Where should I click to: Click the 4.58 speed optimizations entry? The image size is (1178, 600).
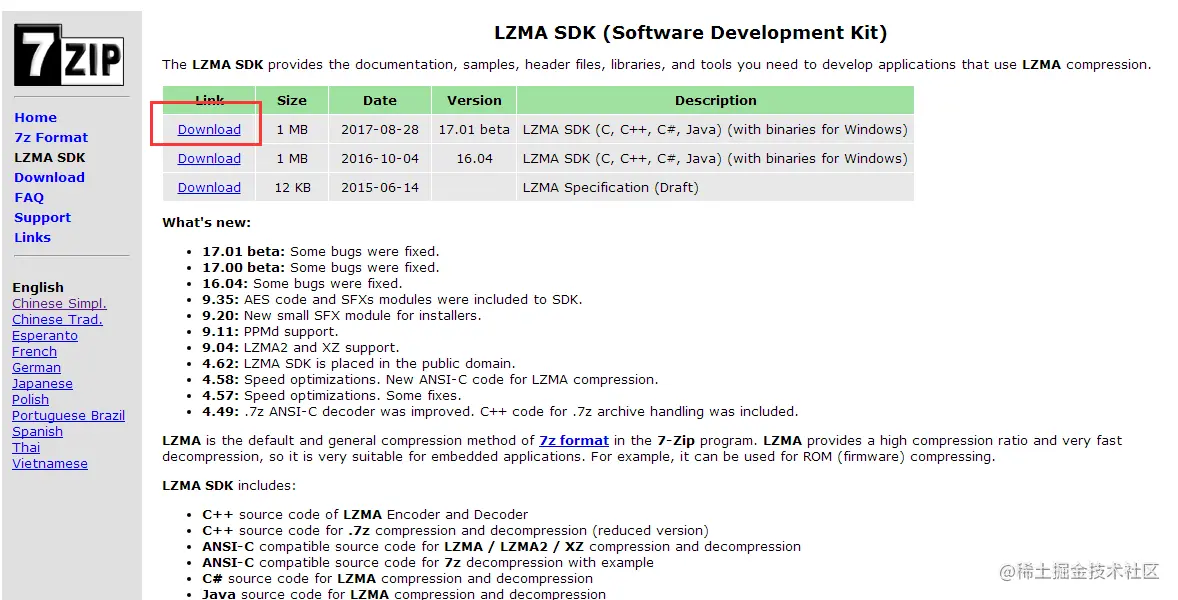(x=430, y=380)
